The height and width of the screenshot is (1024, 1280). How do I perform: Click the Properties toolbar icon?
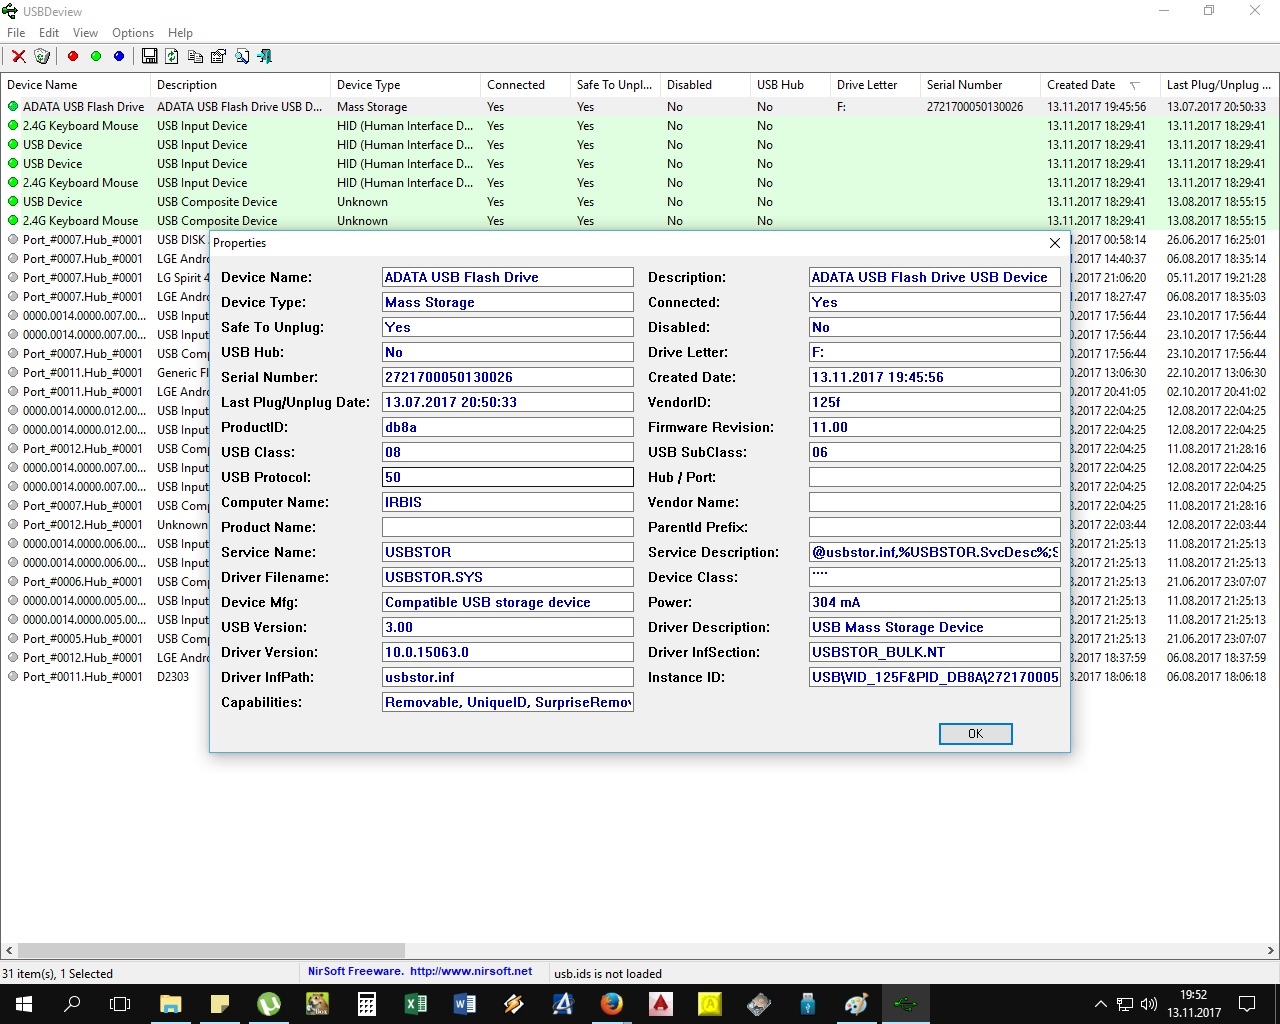[x=218, y=56]
